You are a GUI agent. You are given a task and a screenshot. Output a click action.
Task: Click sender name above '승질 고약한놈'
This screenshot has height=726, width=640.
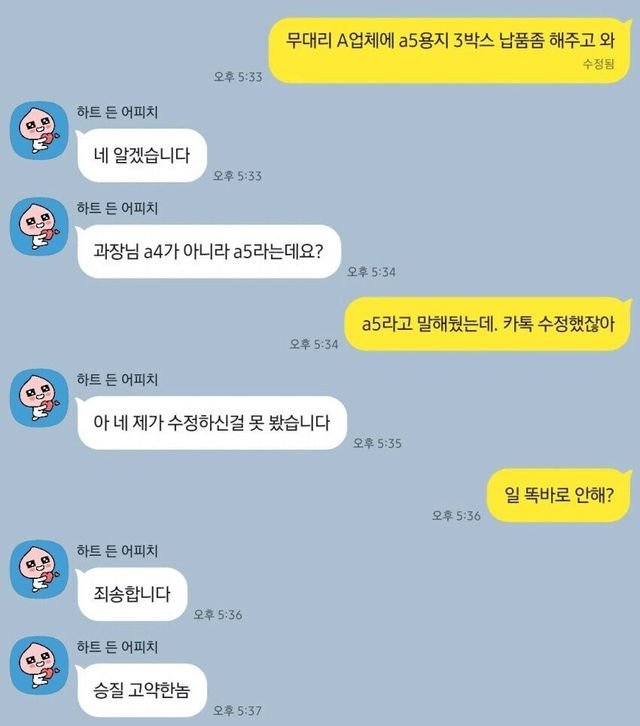click(117, 647)
